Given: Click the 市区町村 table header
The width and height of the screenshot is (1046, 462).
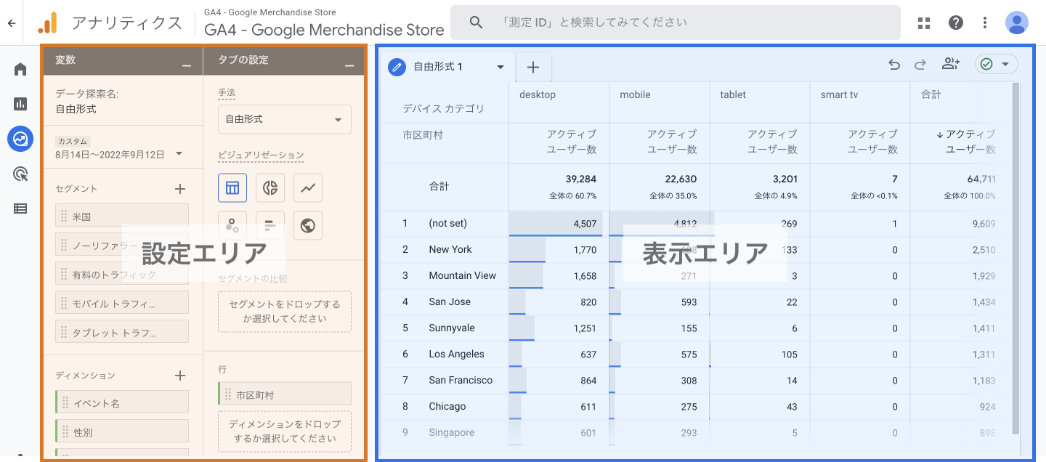Looking at the screenshot, I should [422, 135].
